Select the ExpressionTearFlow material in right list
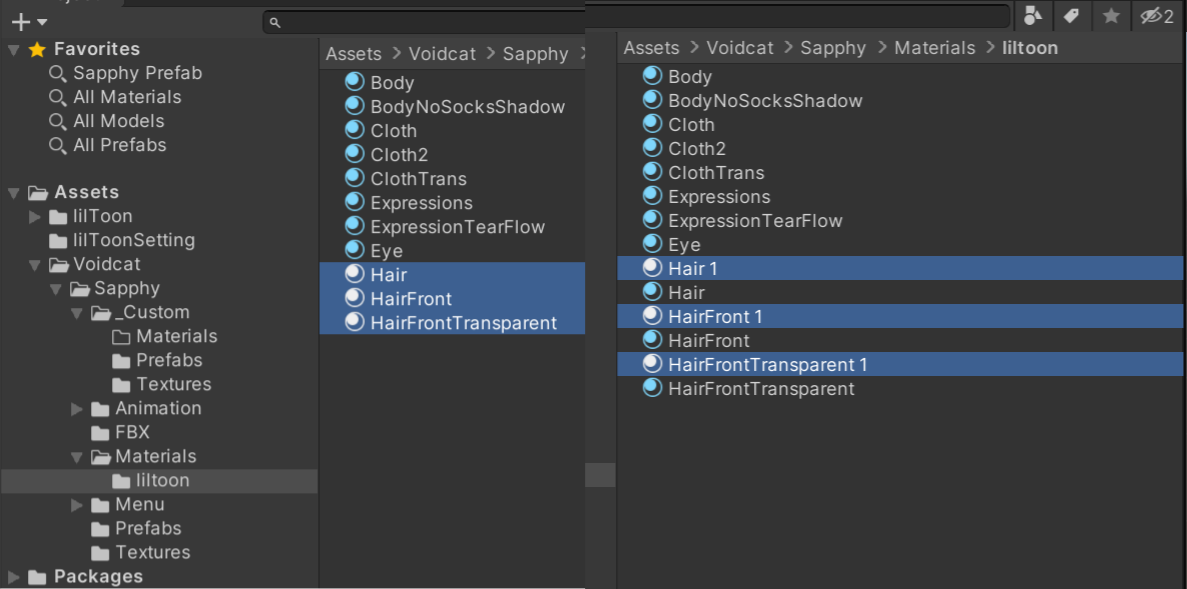Screen dimensions: 1187x589 (x=755, y=221)
